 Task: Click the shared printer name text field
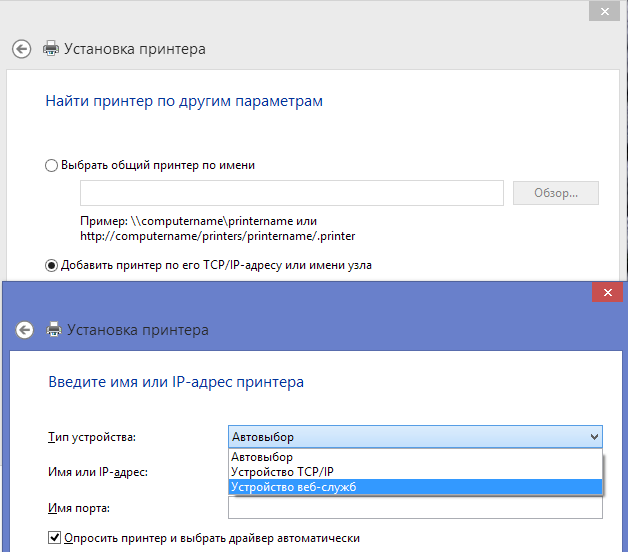(x=291, y=193)
